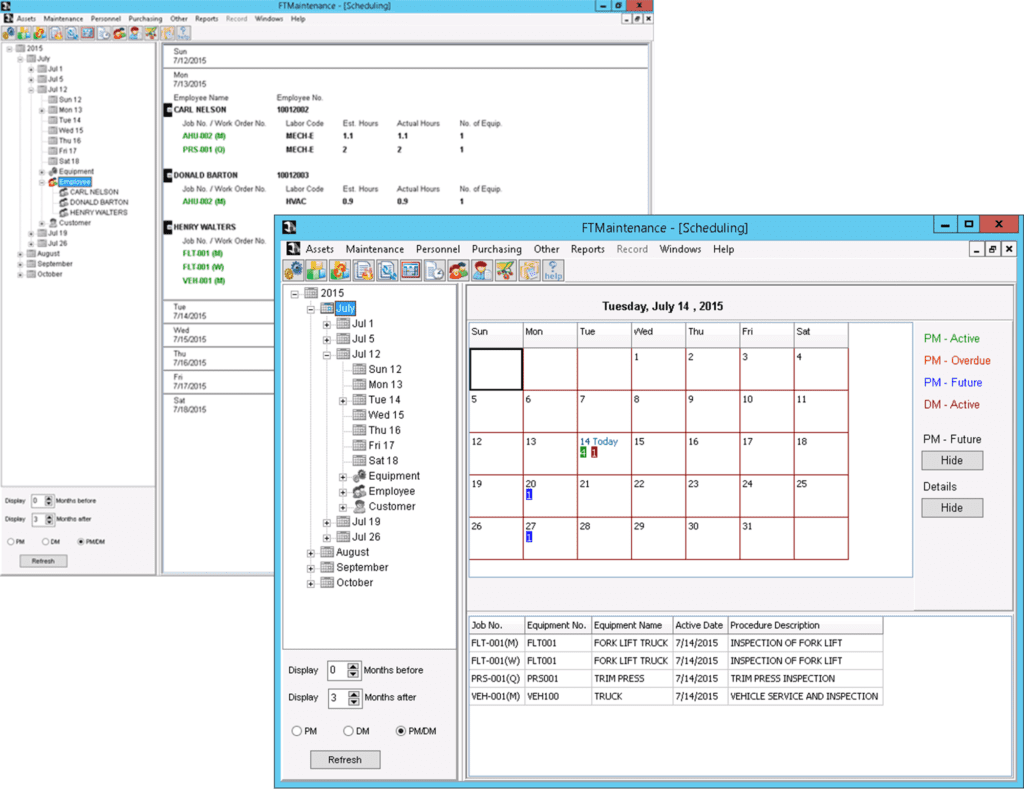
Task: Click the inventory boxes icon in front window toolbar
Action: click(317, 270)
